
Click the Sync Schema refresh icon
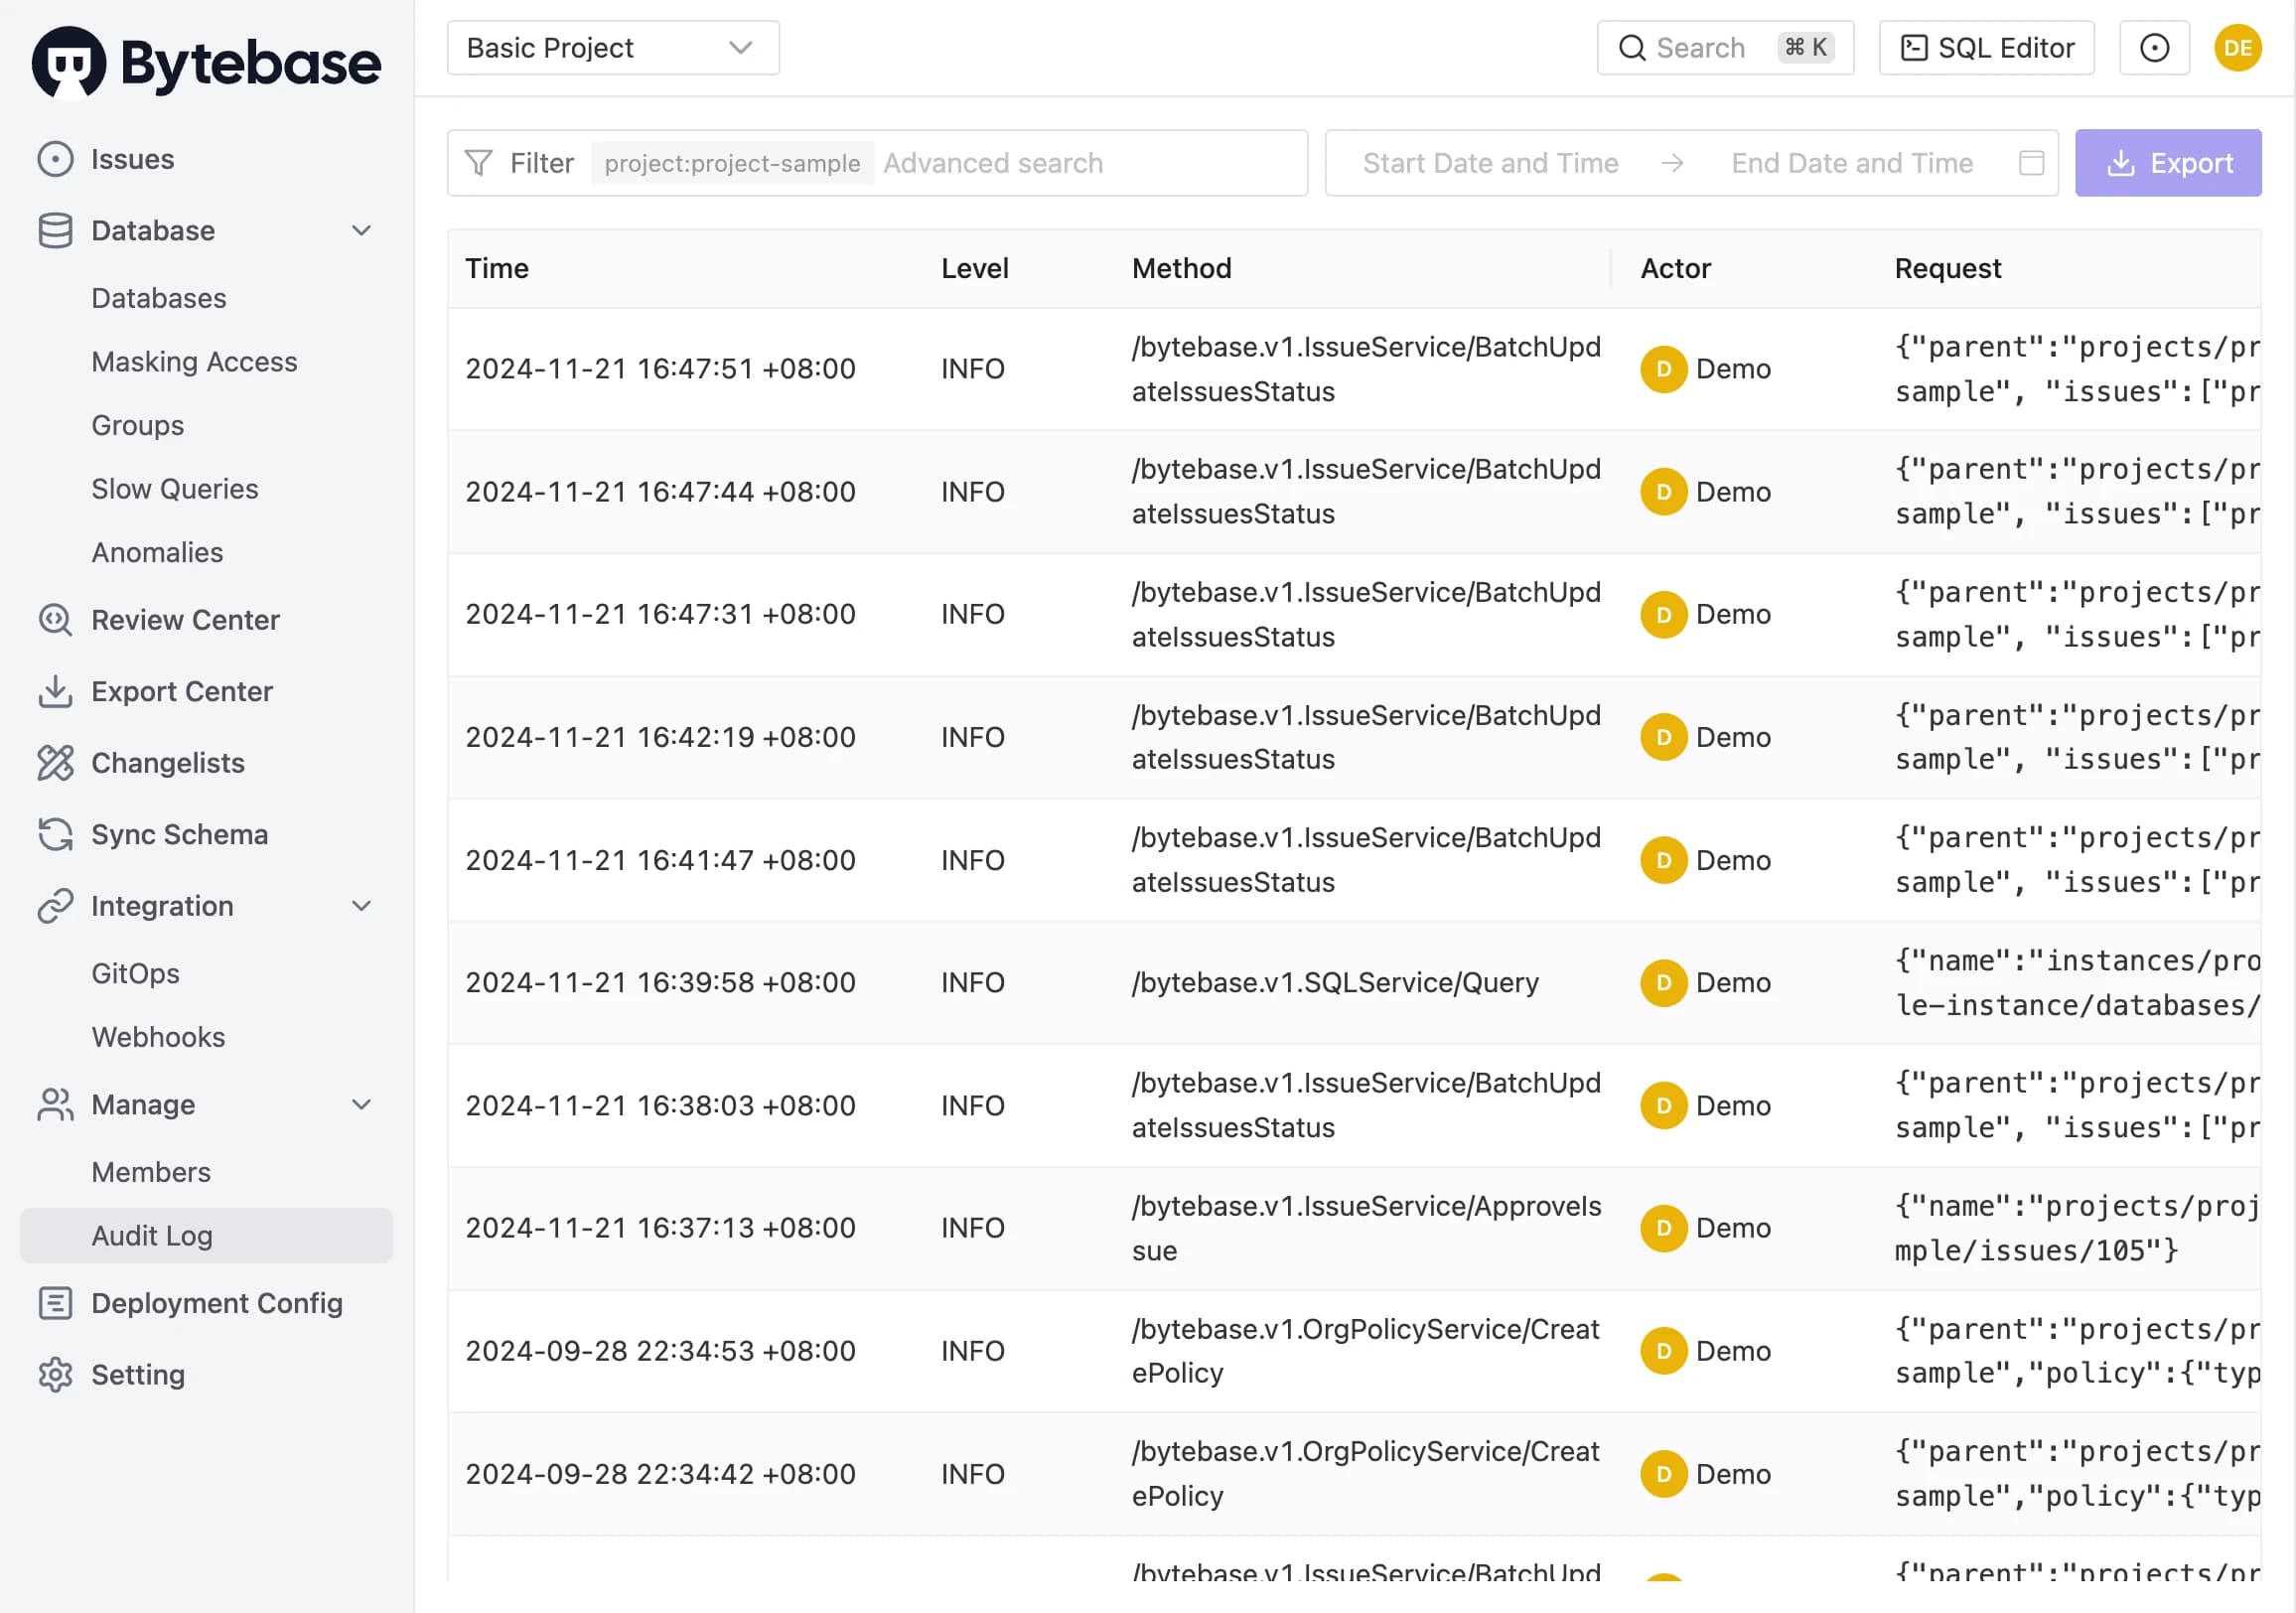point(55,834)
